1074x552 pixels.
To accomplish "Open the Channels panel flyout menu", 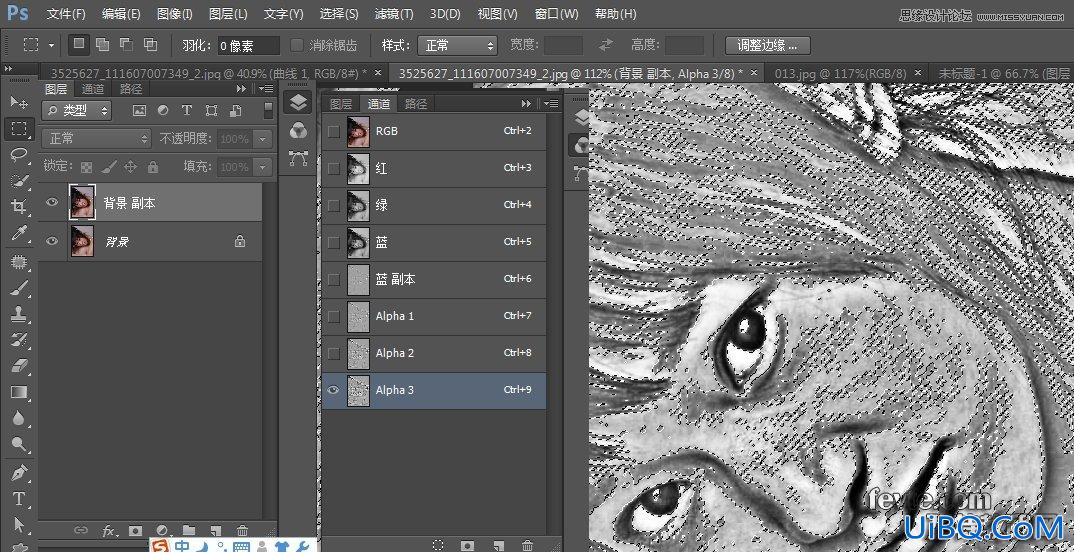I will point(549,104).
